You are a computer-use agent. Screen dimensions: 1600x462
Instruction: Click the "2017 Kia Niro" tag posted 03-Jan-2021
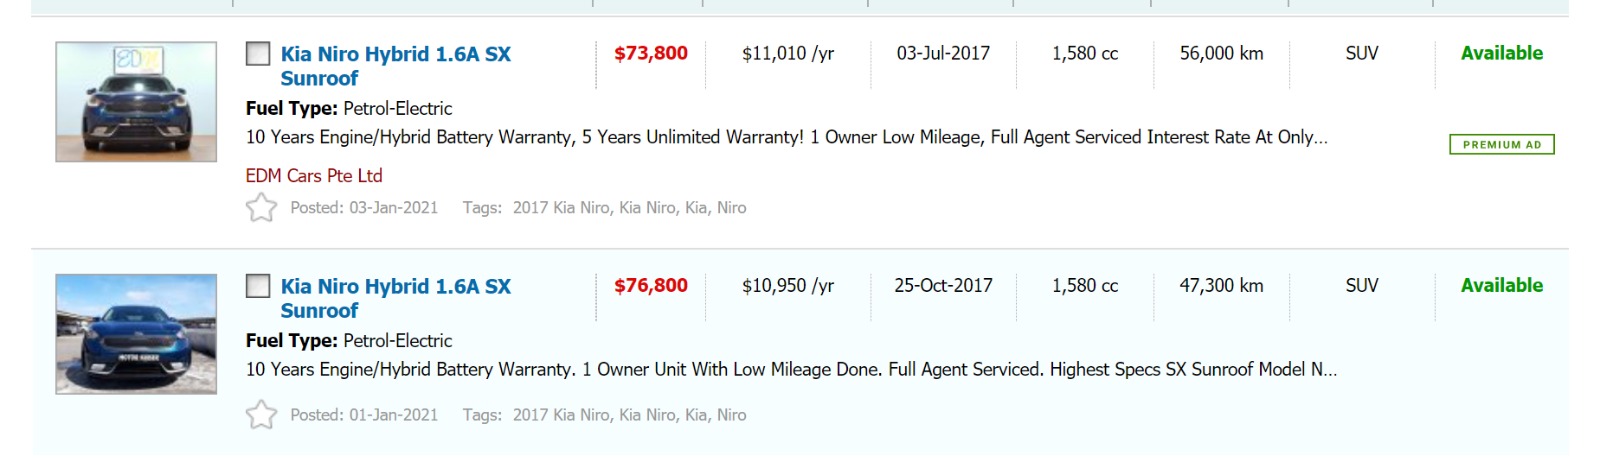point(561,208)
